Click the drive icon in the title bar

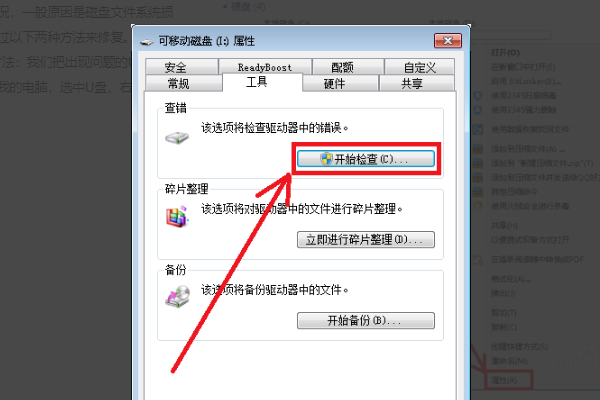point(147,42)
